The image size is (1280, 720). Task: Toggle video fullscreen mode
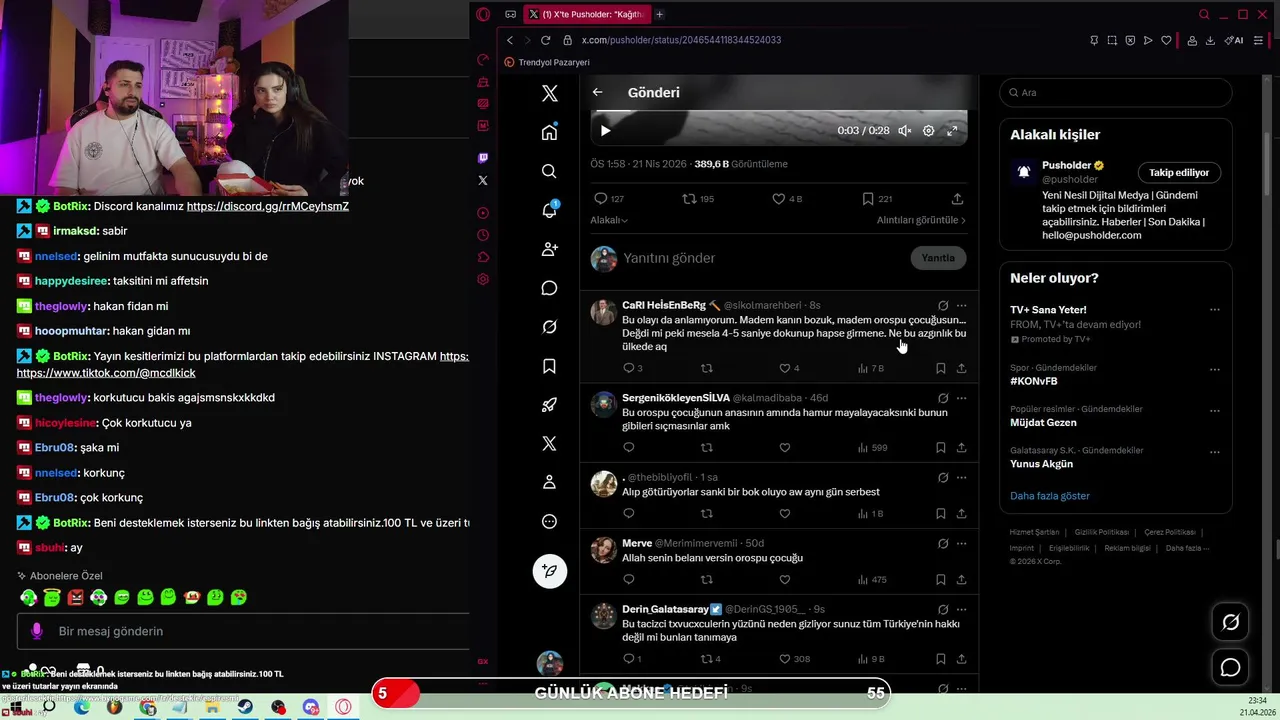coord(952,130)
